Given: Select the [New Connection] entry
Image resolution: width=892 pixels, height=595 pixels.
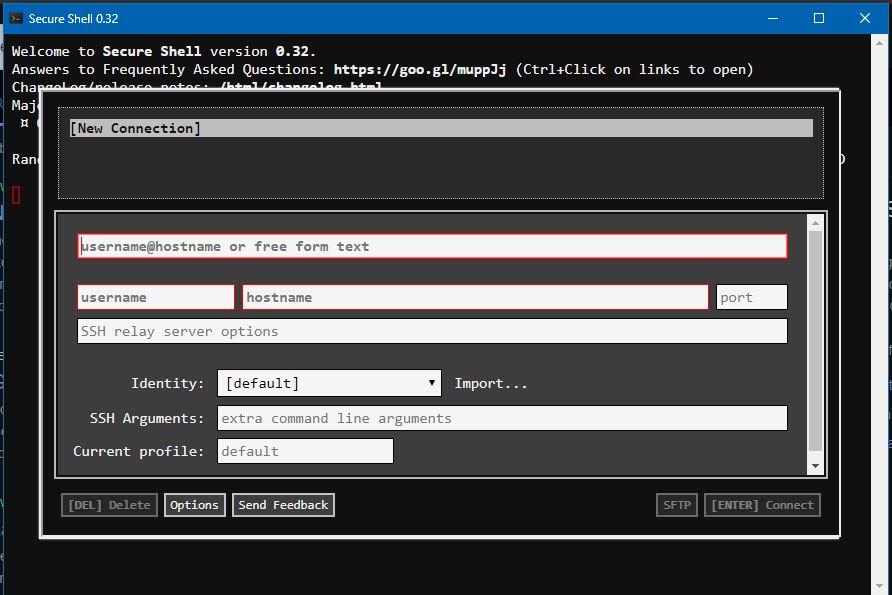Looking at the screenshot, I should pos(441,128).
